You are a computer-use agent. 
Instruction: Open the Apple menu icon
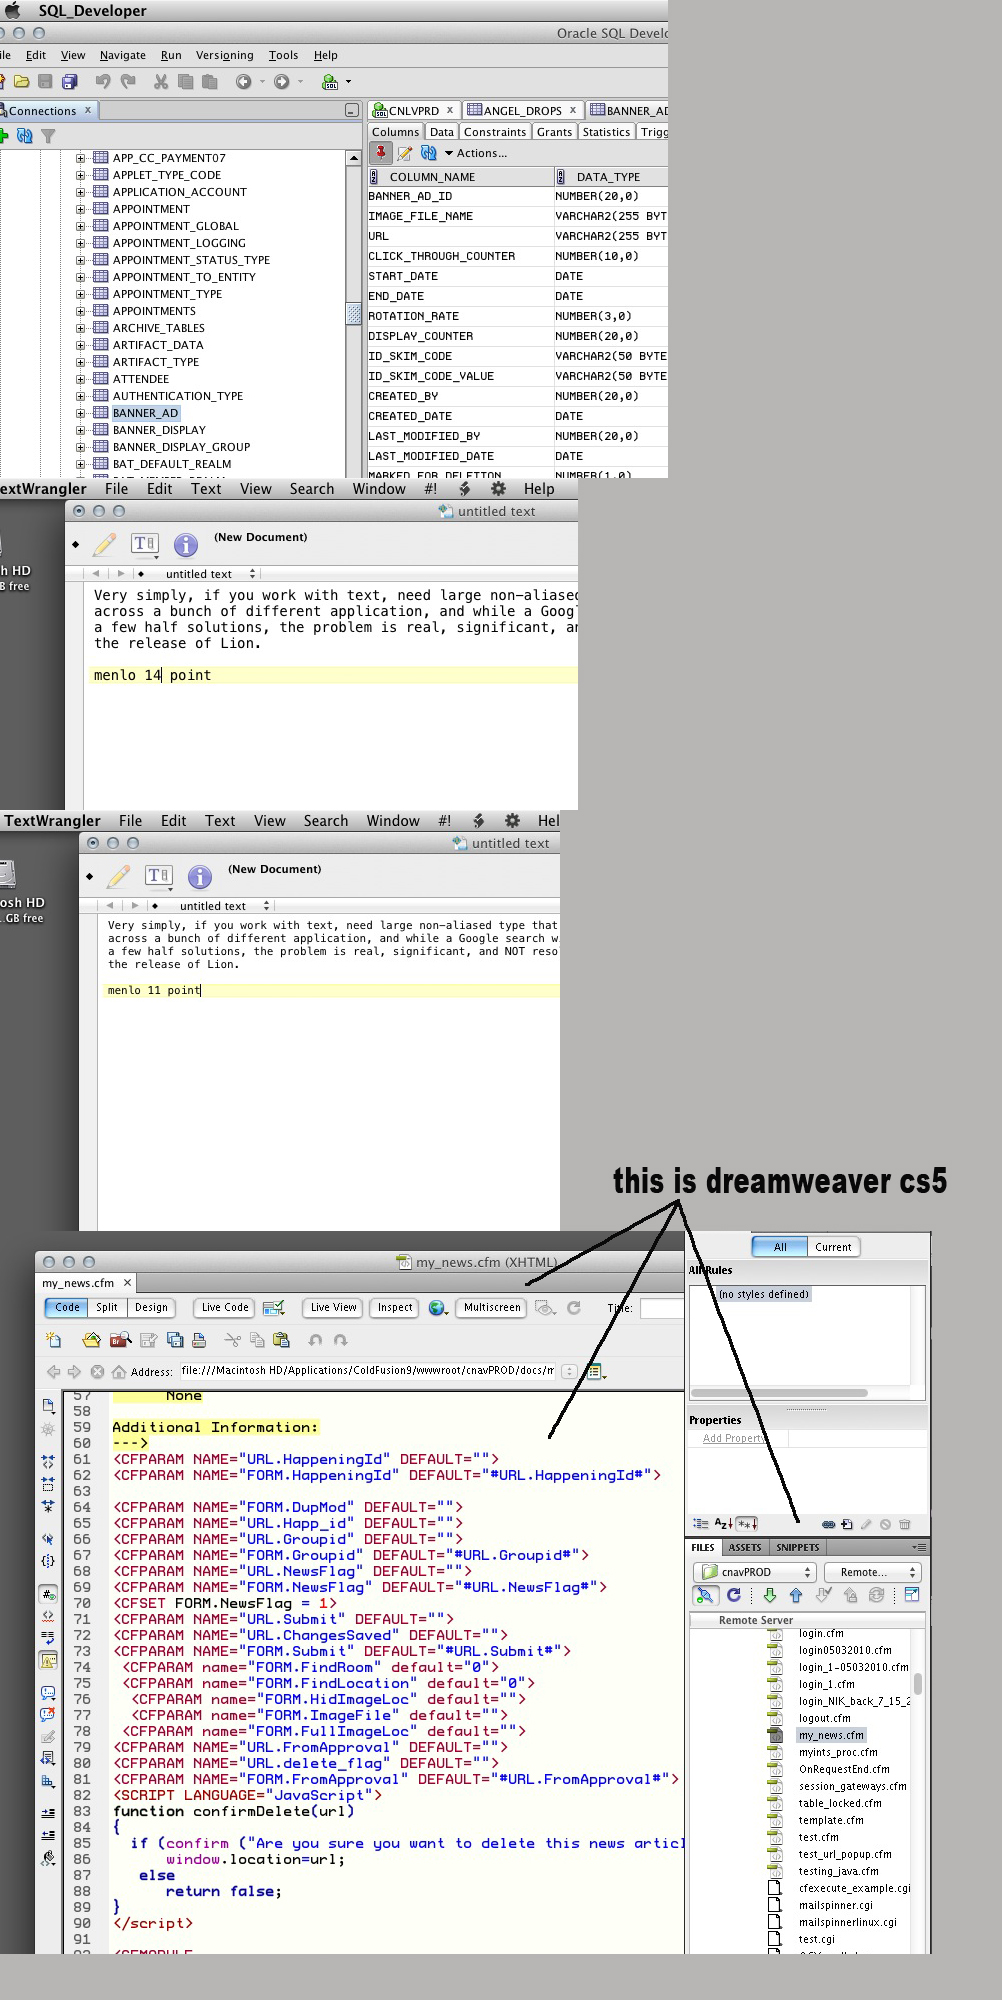click(x=12, y=10)
